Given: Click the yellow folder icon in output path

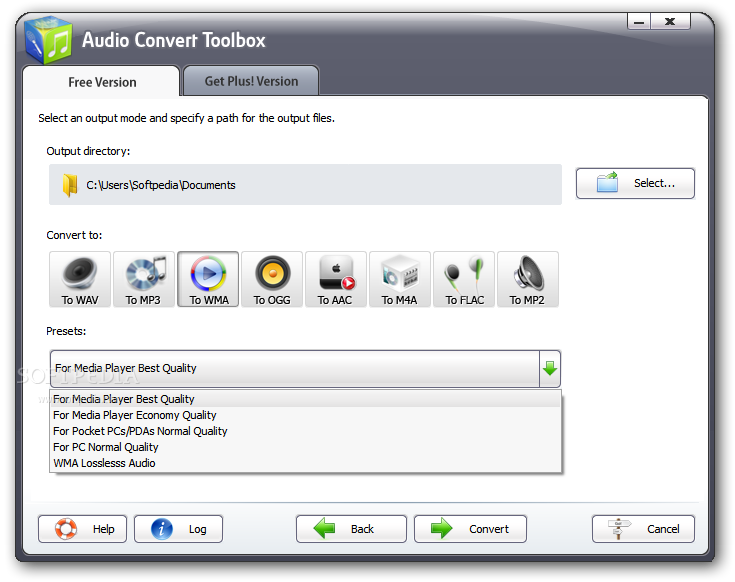Looking at the screenshot, I should click(70, 185).
